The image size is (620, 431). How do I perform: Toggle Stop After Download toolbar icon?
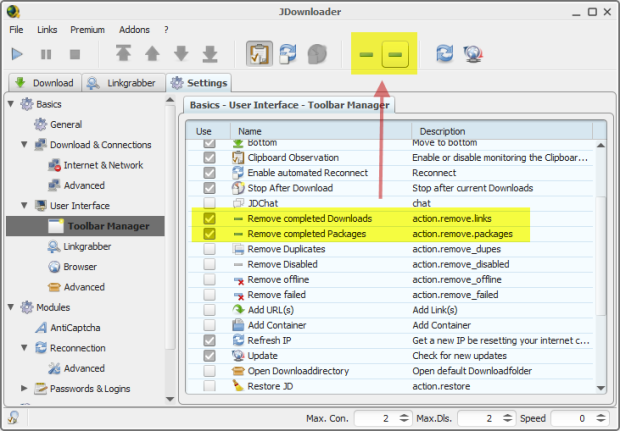point(317,54)
